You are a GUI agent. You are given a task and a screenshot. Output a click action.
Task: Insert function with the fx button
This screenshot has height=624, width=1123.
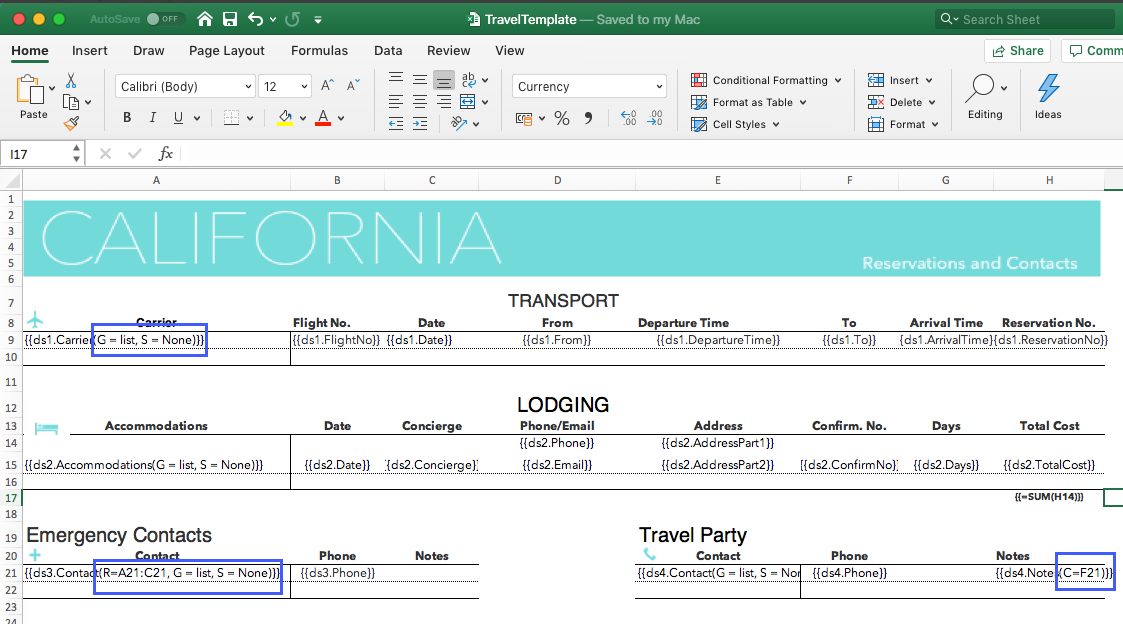165,153
